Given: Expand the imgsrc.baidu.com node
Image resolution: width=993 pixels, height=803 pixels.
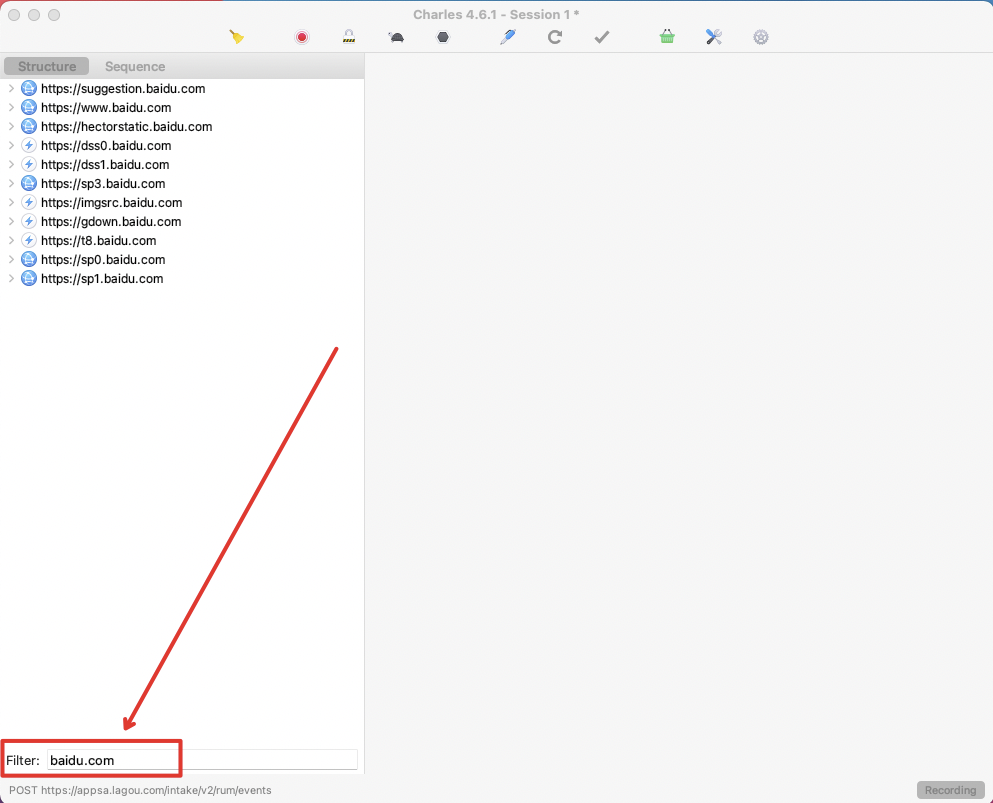Looking at the screenshot, I should [11, 203].
